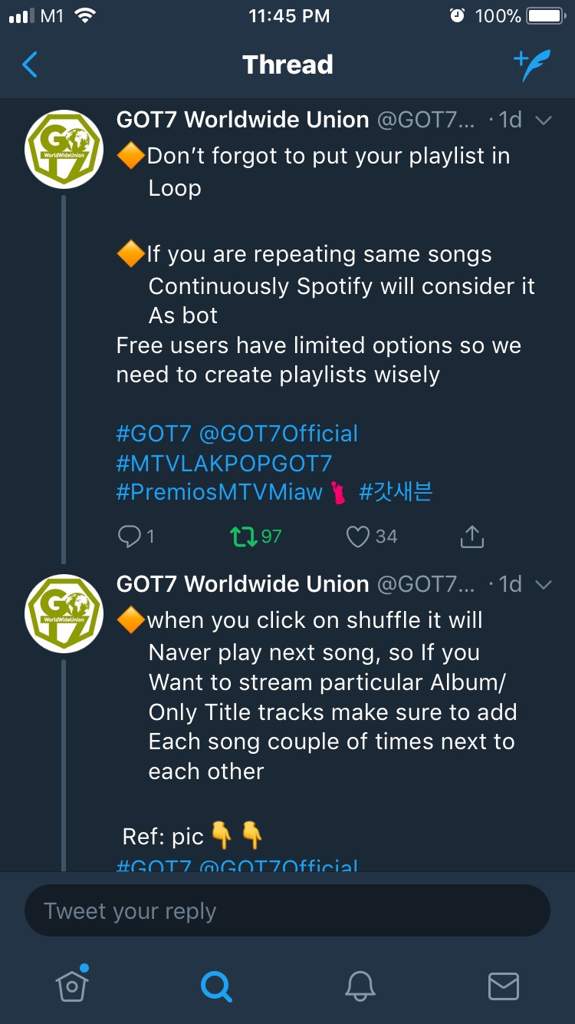
Task: Open first GOT7 Worldwide Union avatar
Action: (63, 150)
